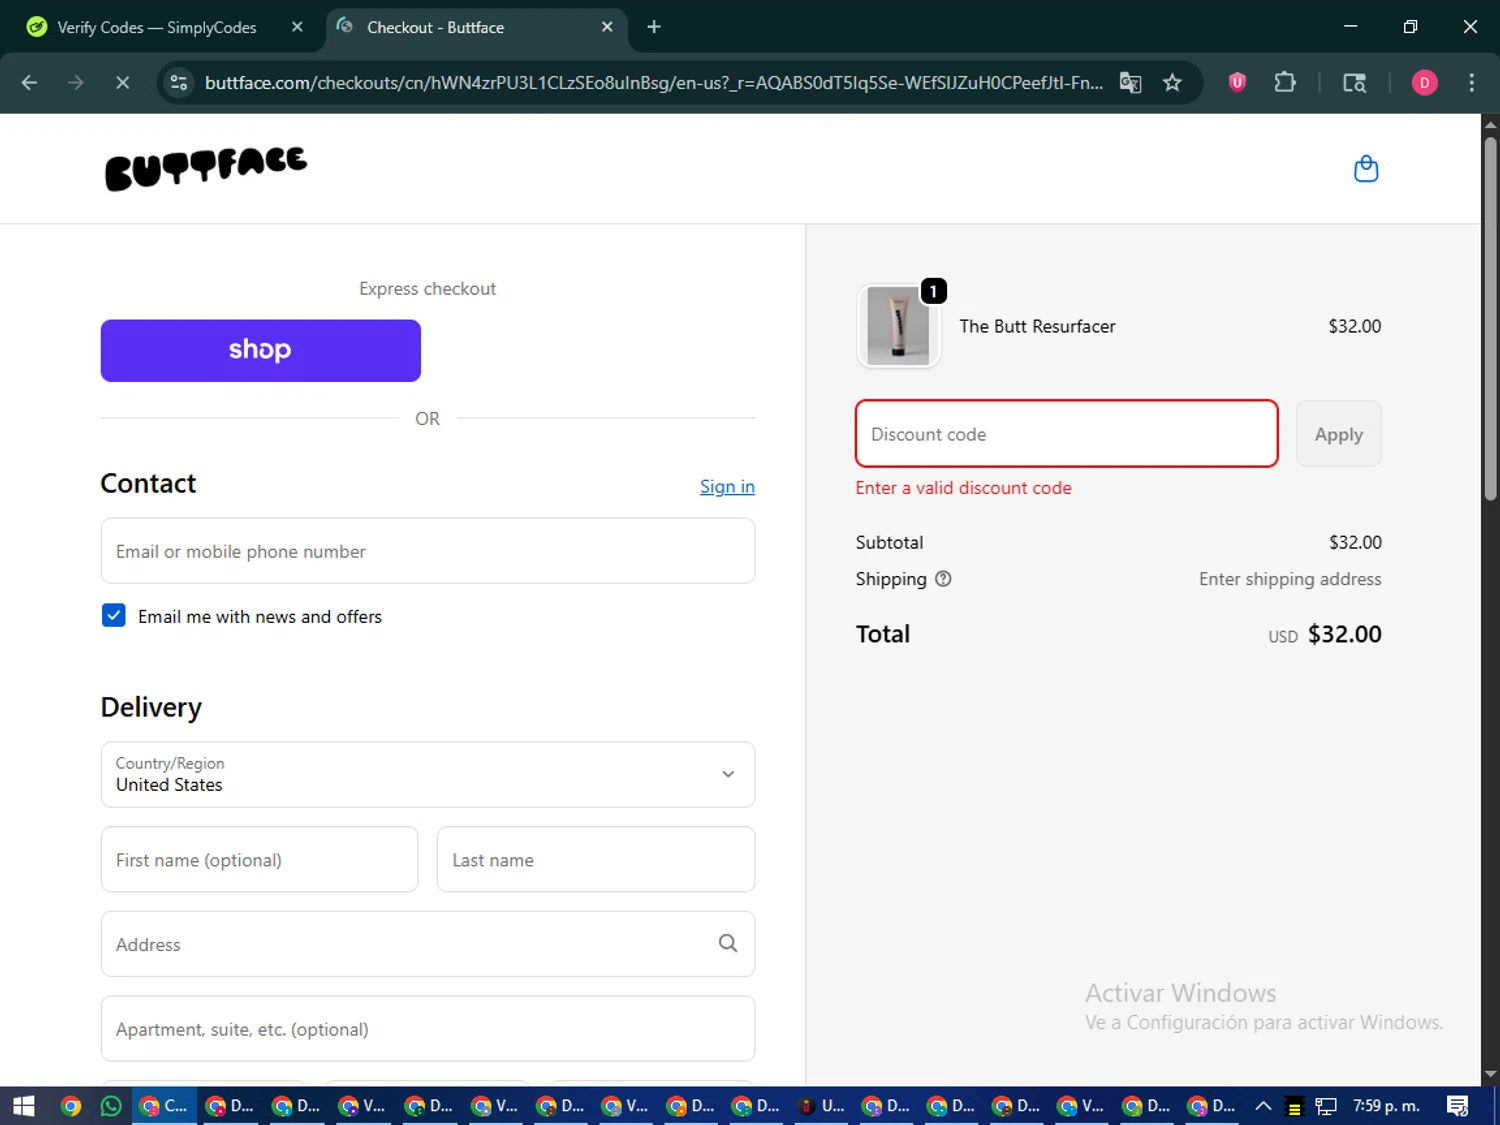Image resolution: width=1500 pixels, height=1125 pixels.
Task: Click the Buttface logo
Action: tap(206, 168)
